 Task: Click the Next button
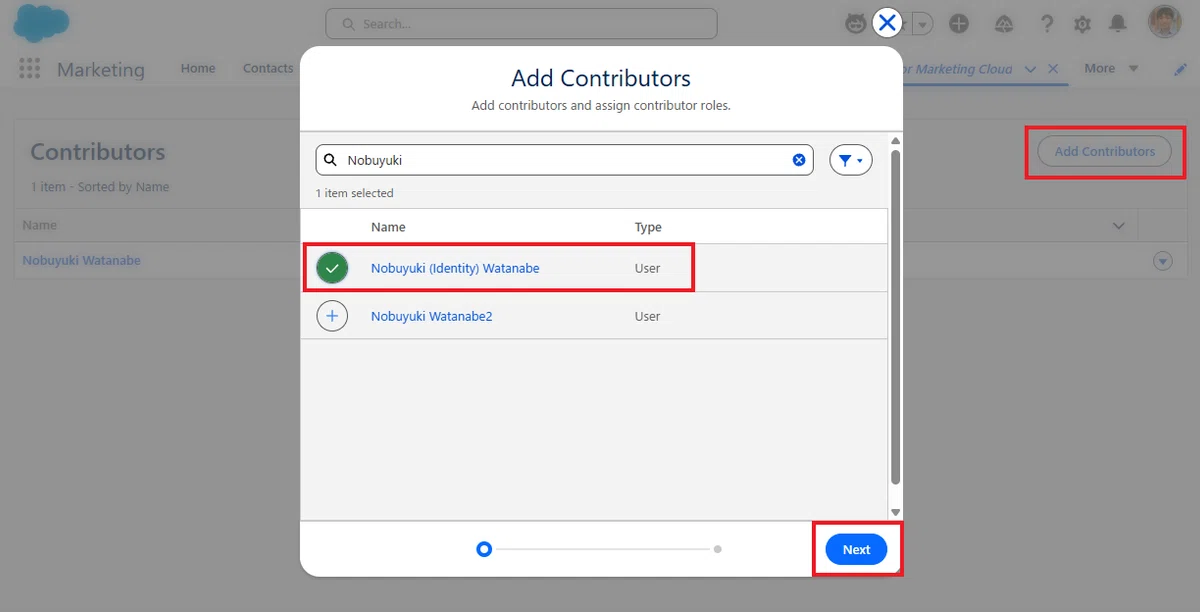tap(857, 549)
